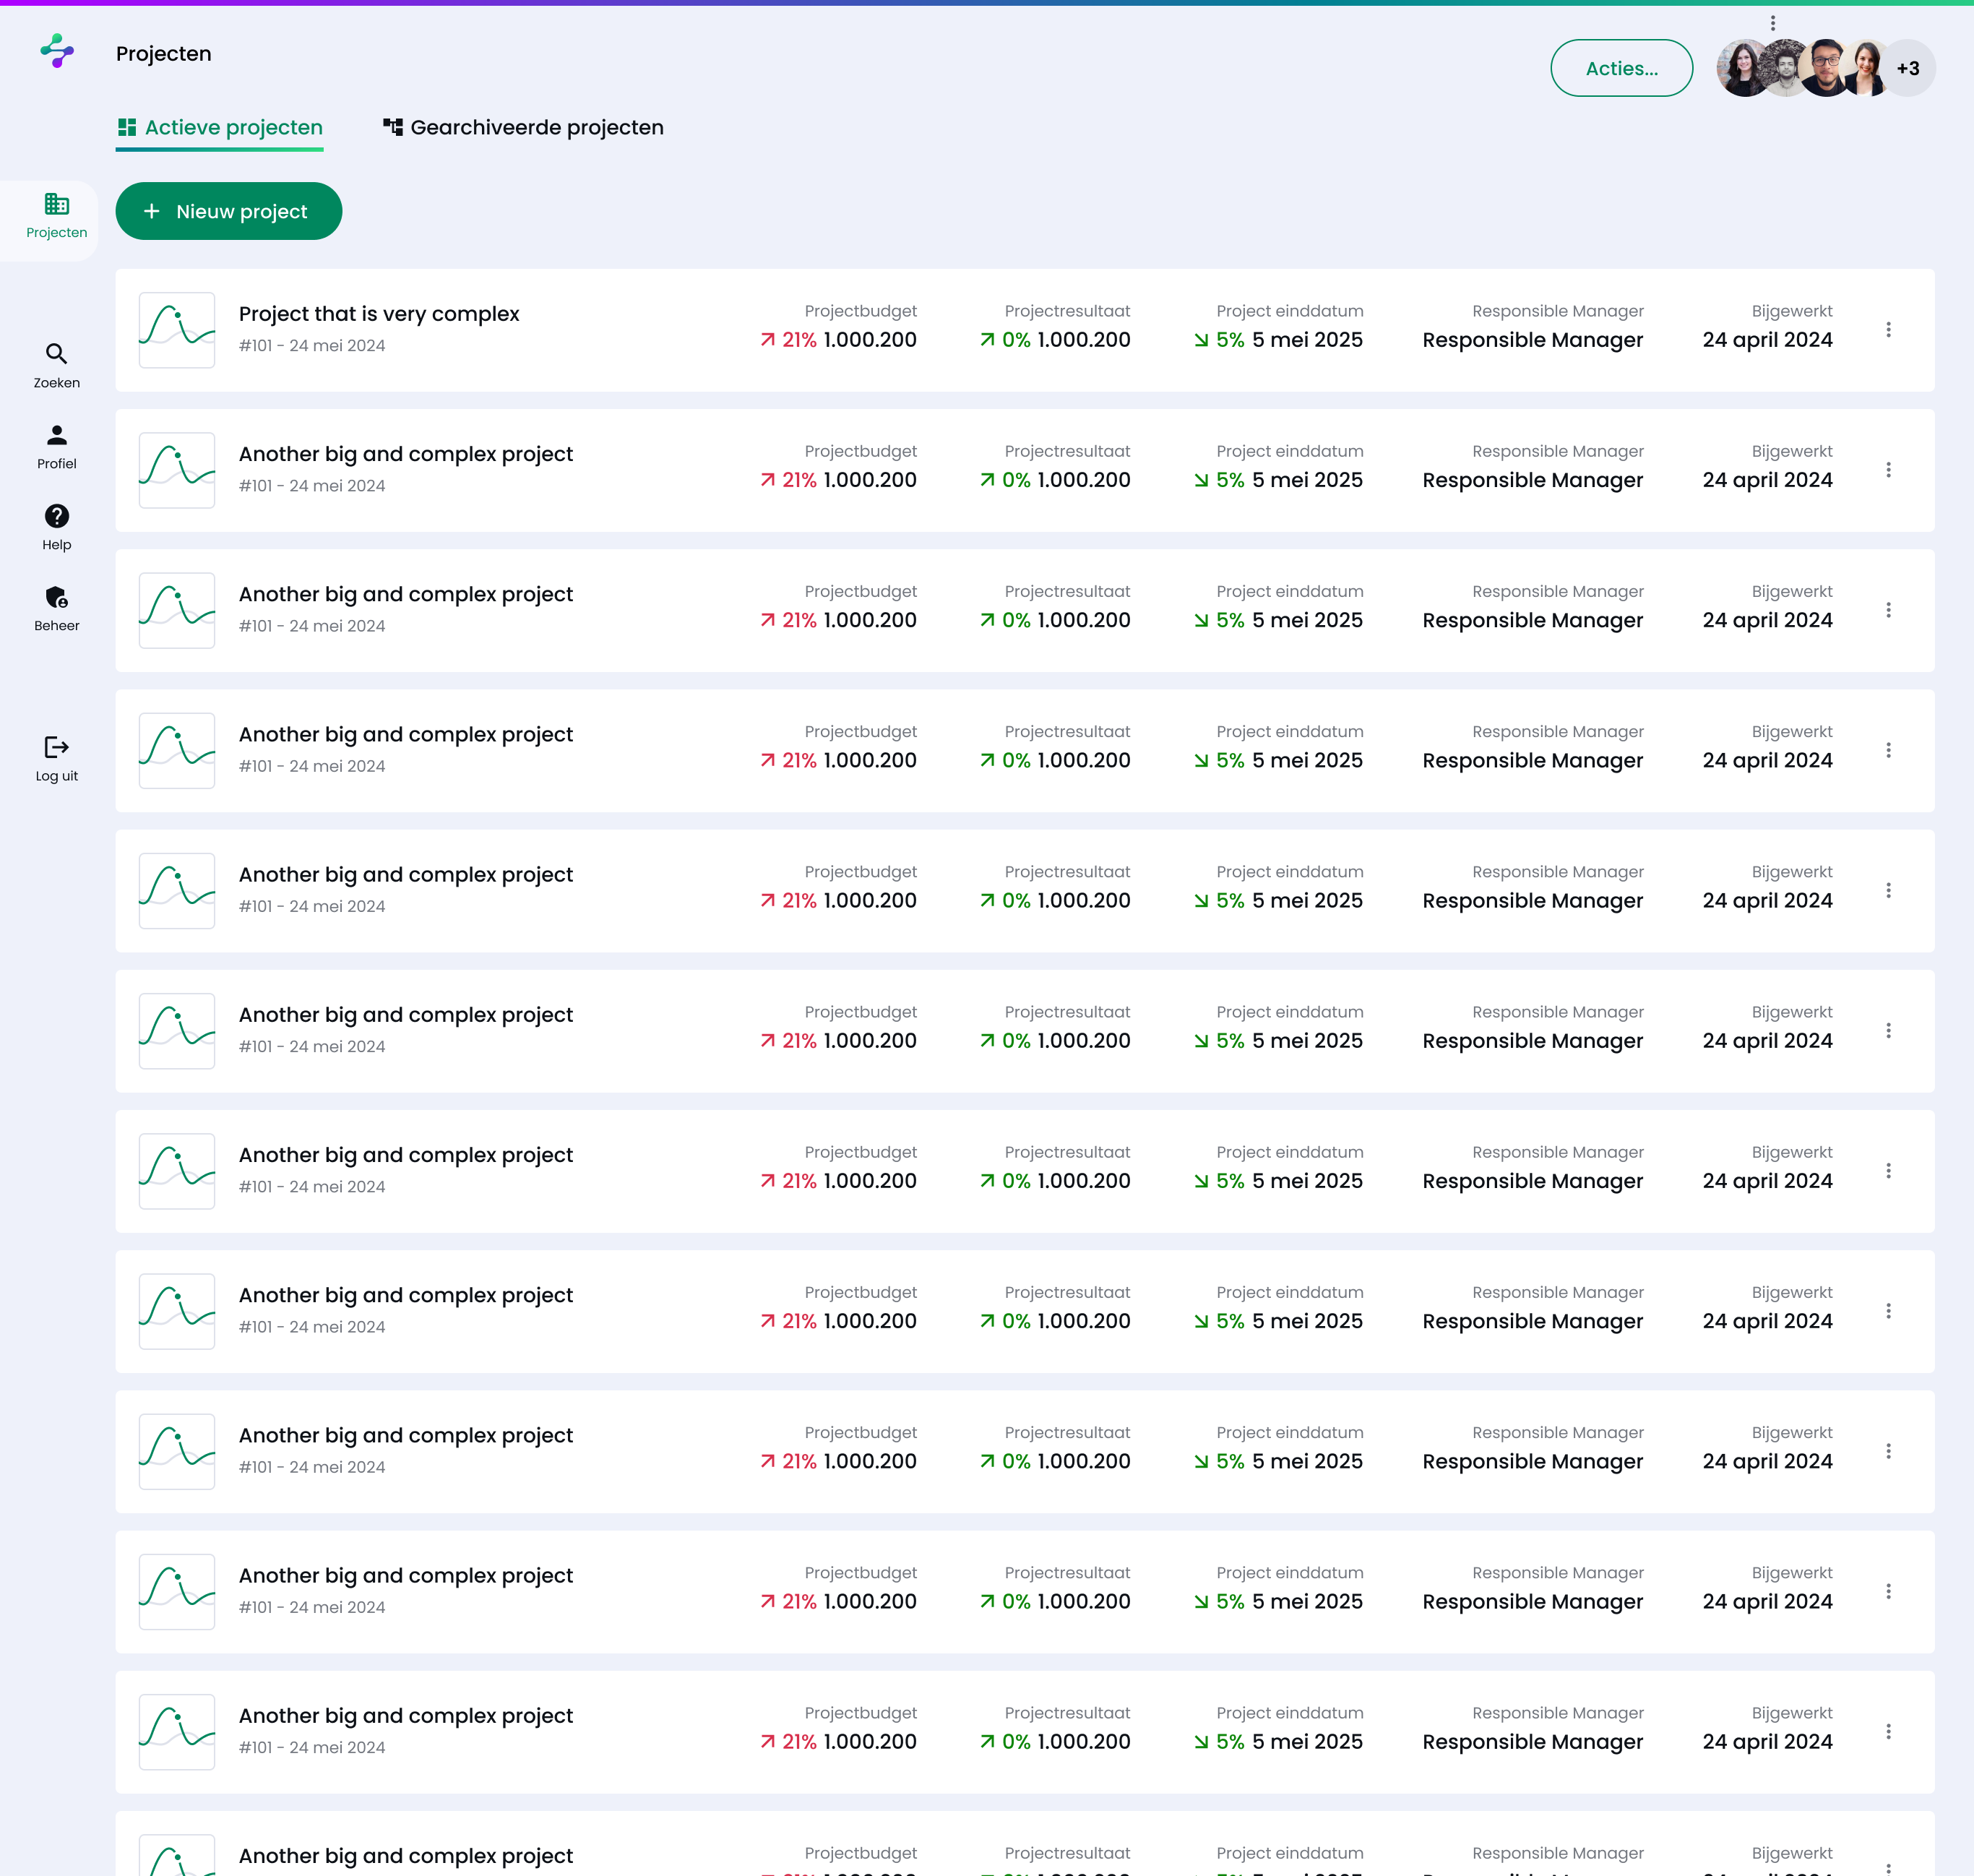Open Projecten in the left sidebar
The width and height of the screenshot is (1974, 1876).
tap(57, 217)
